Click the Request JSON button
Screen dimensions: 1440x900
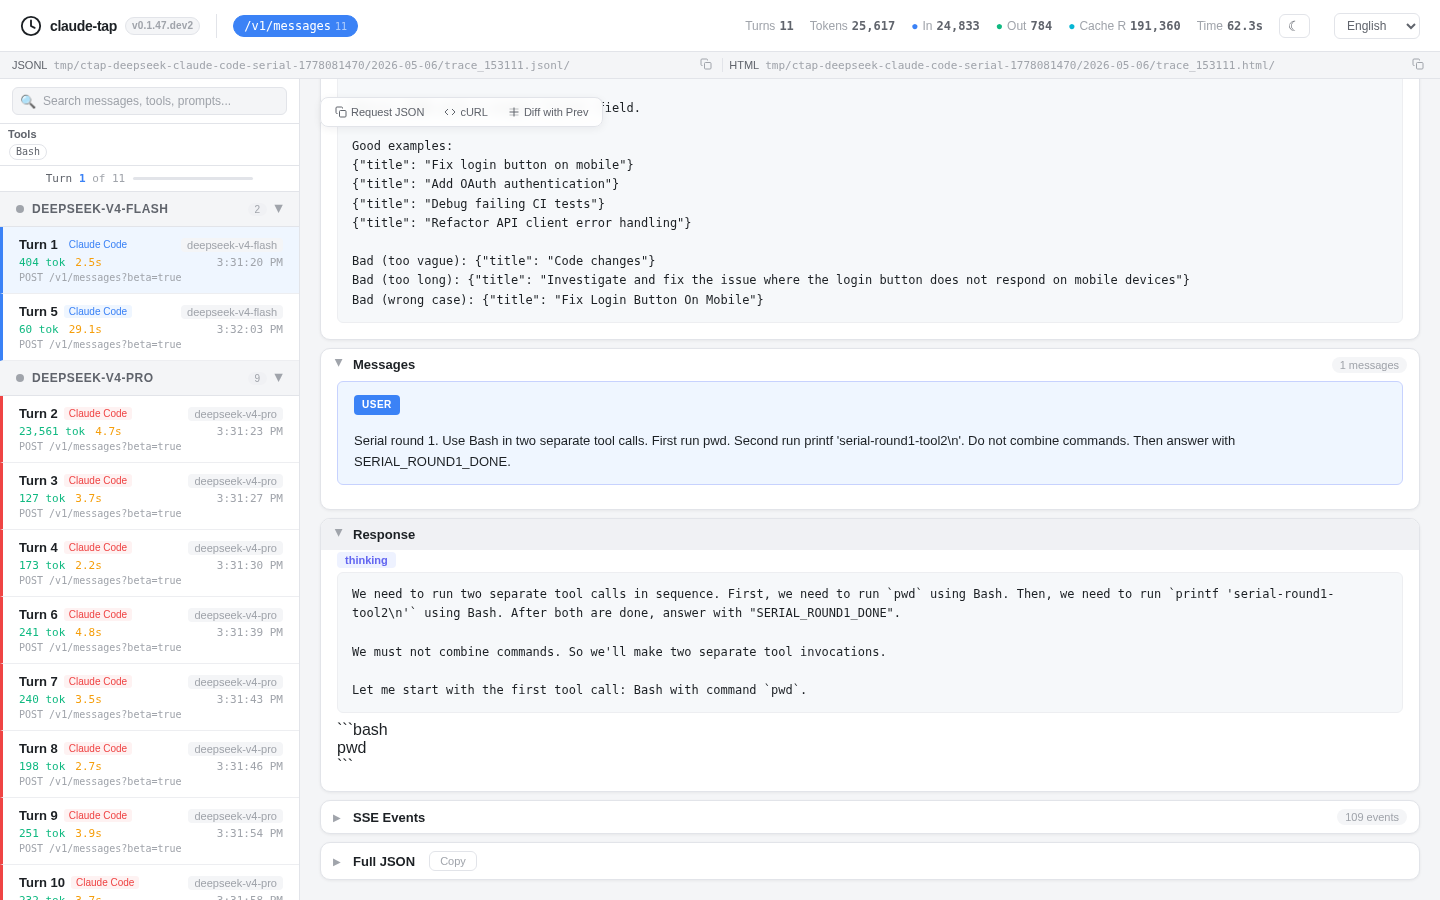380,112
